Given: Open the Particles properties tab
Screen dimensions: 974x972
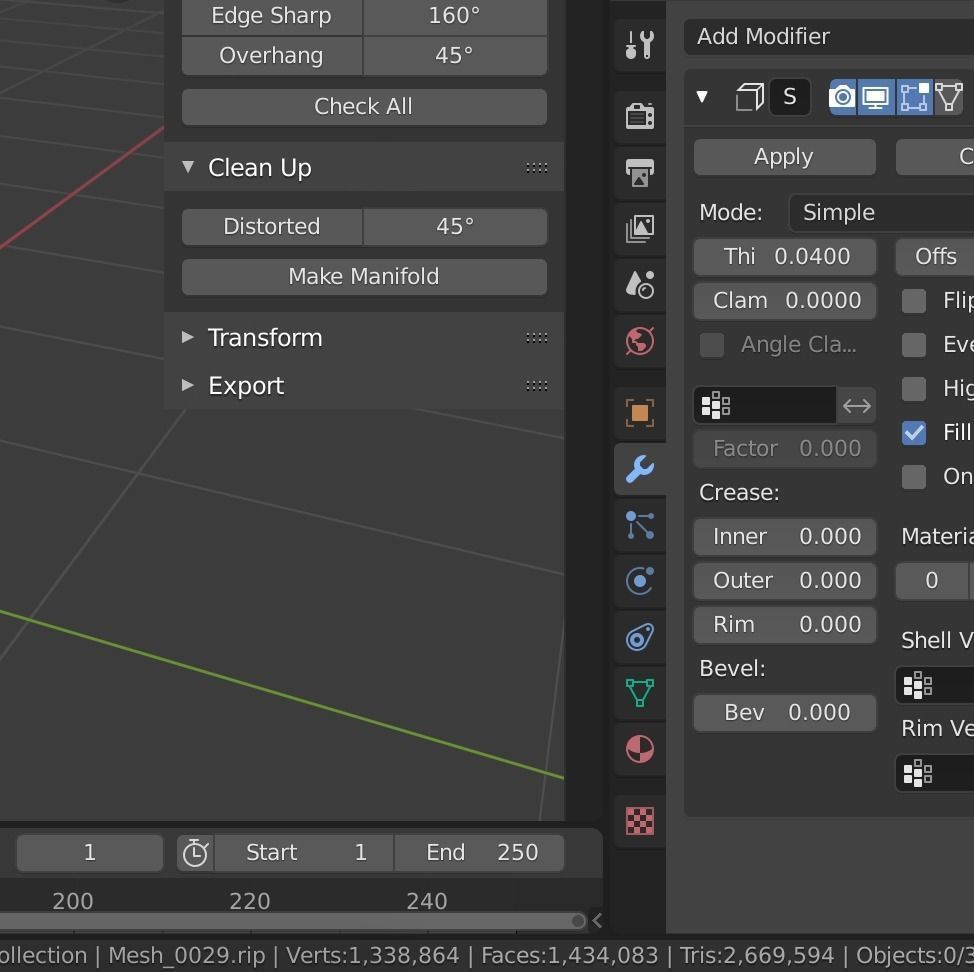Looking at the screenshot, I should point(640,525).
